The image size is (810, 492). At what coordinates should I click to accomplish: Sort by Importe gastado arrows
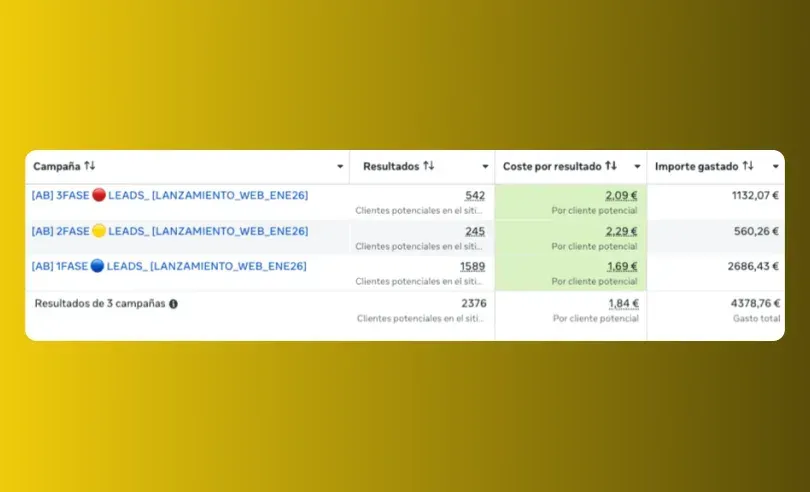[748, 166]
